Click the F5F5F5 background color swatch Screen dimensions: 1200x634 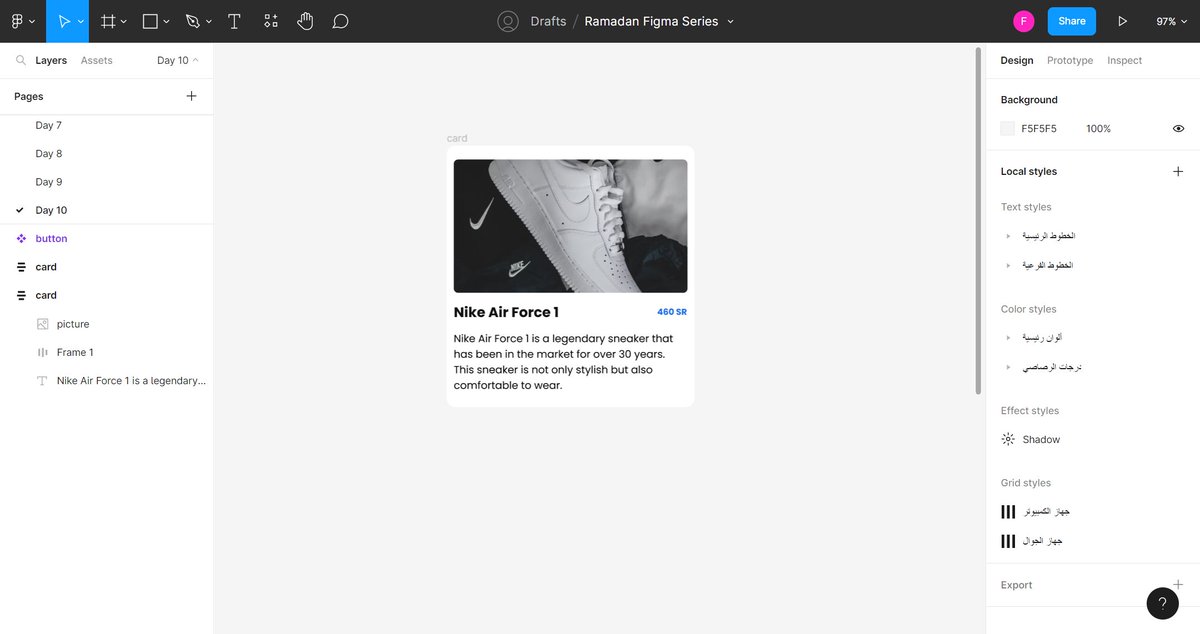click(1008, 128)
